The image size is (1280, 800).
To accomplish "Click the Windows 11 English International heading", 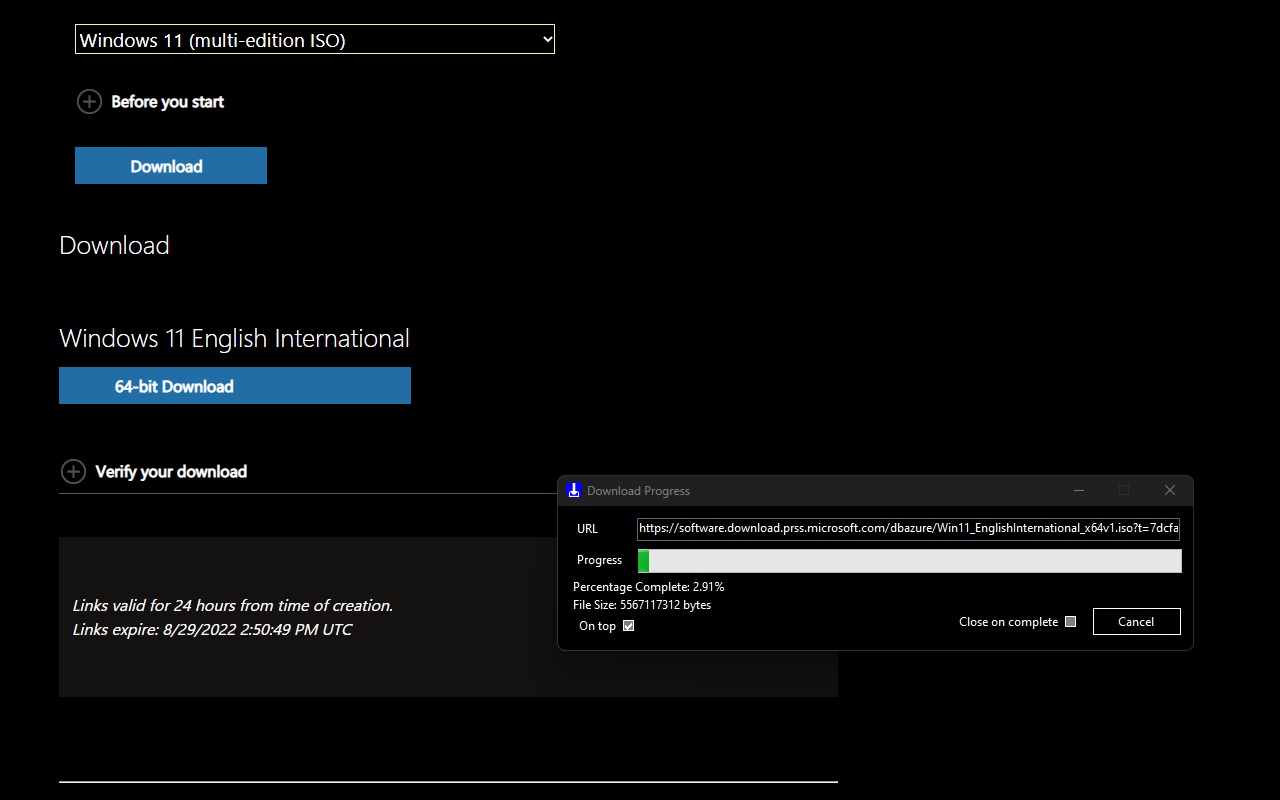I will coord(234,338).
